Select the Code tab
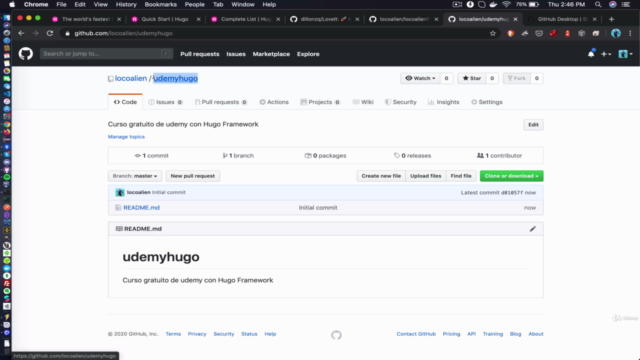This screenshot has height=360, width=640. (125, 102)
